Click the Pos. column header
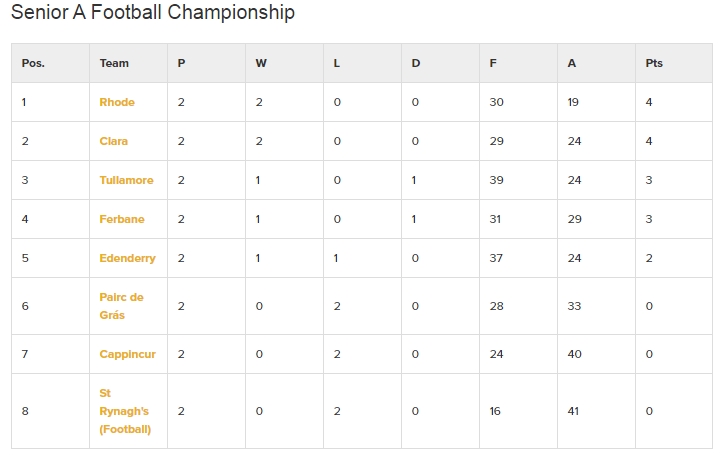 tap(33, 63)
